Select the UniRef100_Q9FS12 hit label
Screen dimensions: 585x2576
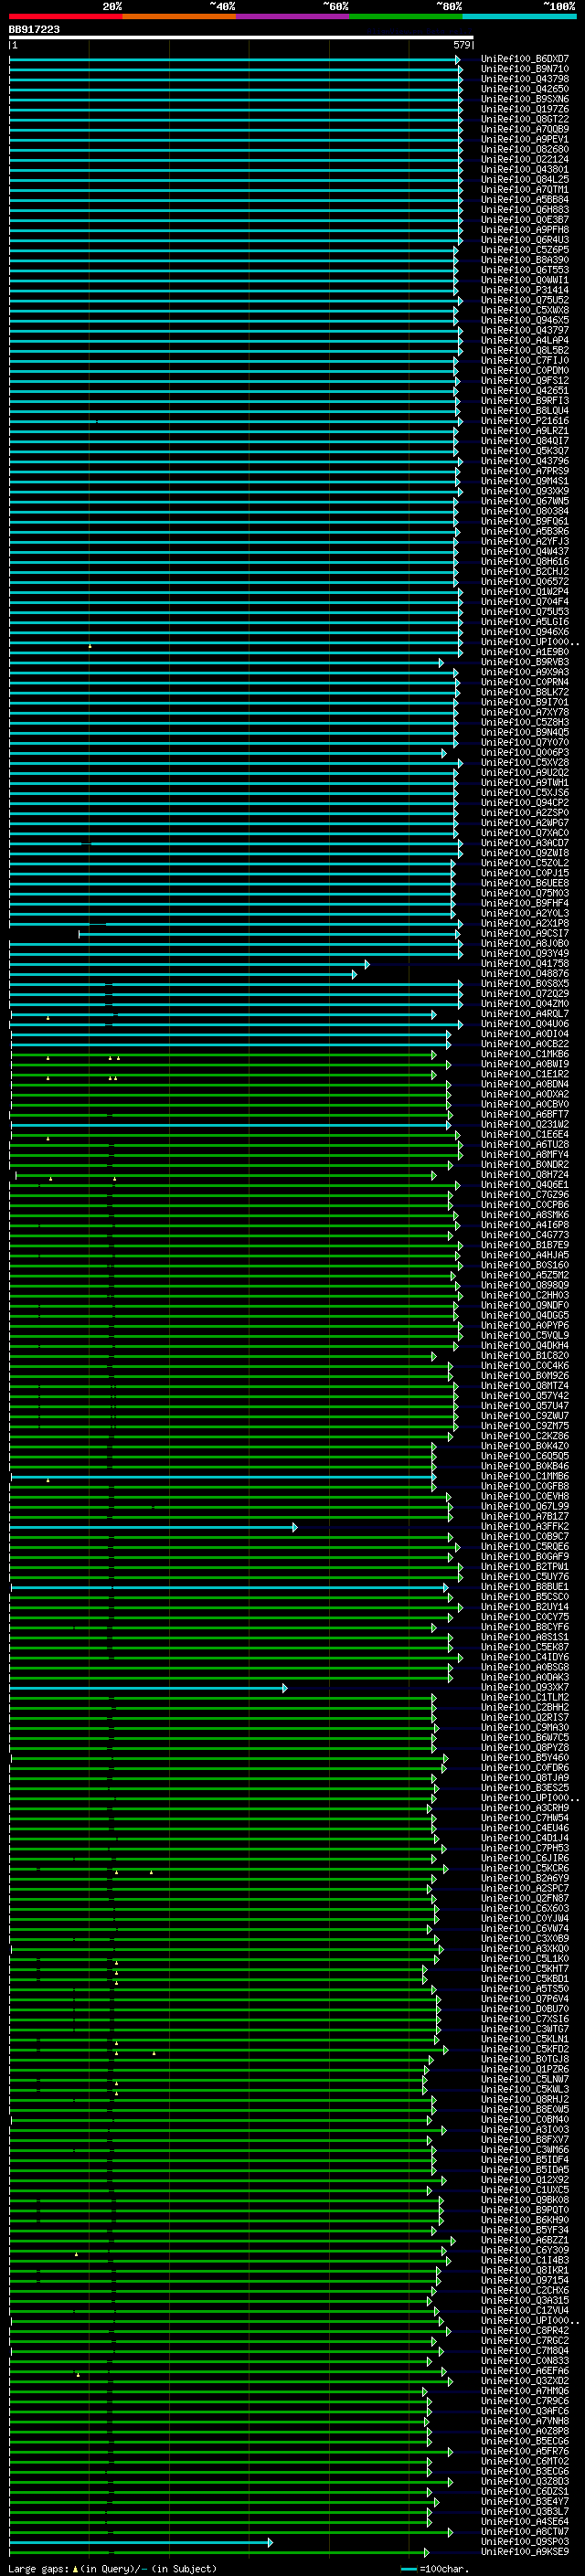point(525,381)
